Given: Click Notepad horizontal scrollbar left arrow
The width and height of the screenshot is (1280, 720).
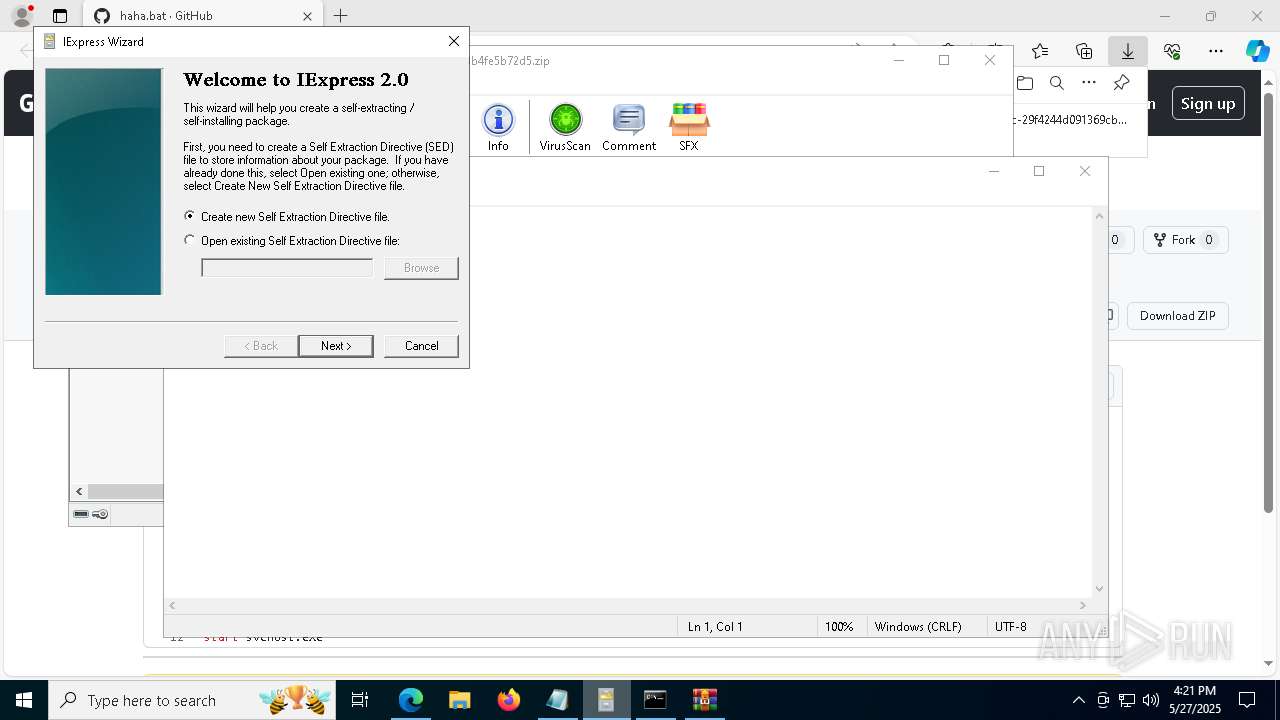Looking at the screenshot, I should 172,605.
